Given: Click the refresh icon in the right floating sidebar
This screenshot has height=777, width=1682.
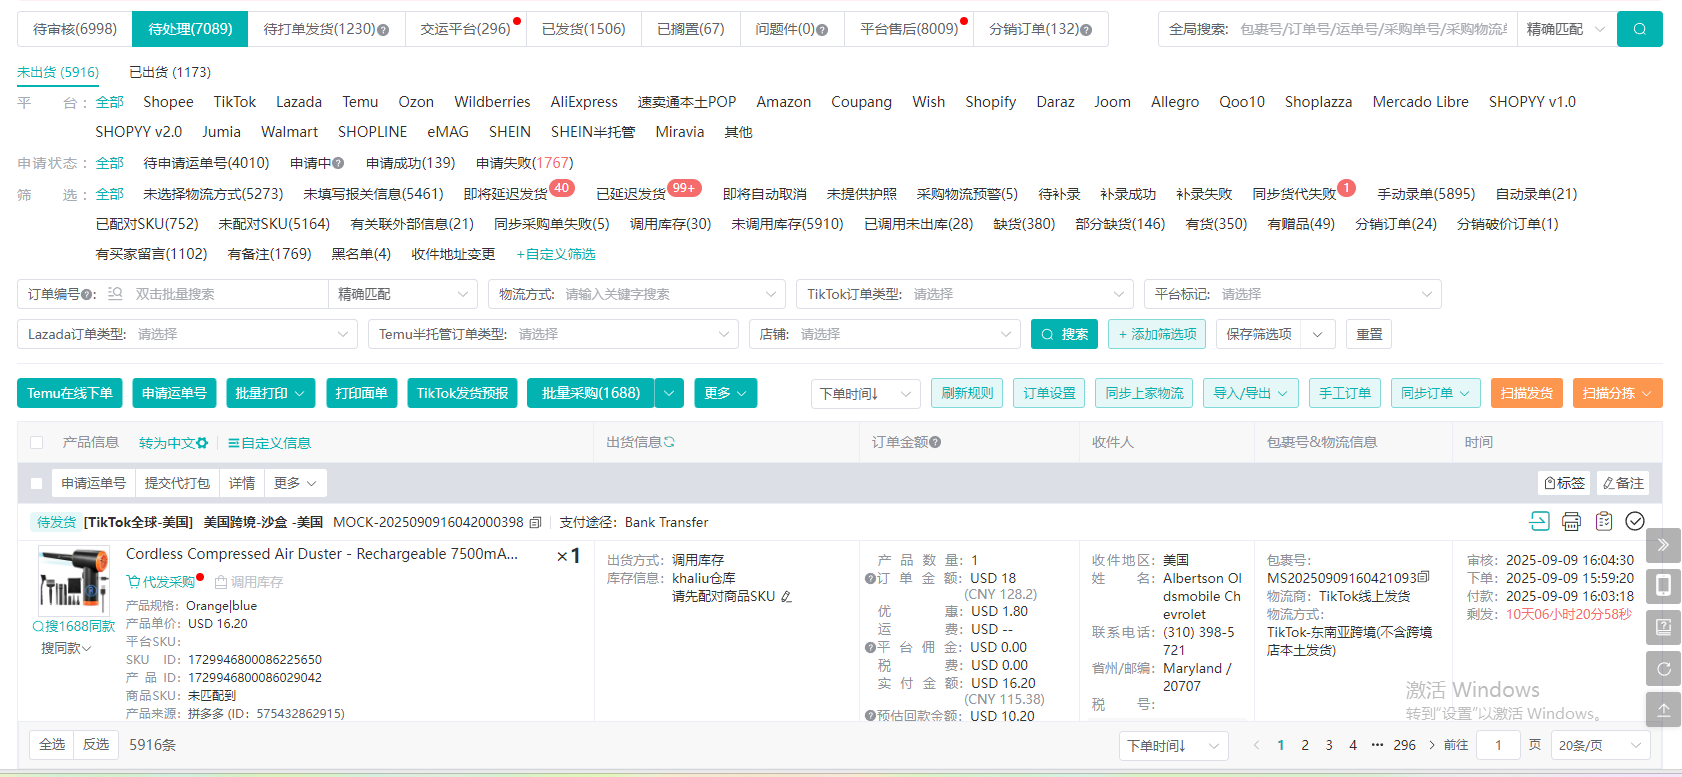Looking at the screenshot, I should [1663, 669].
